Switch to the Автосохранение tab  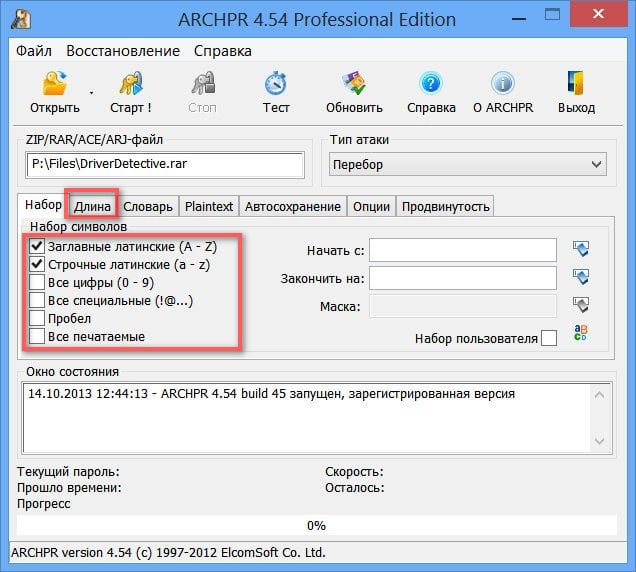292,206
